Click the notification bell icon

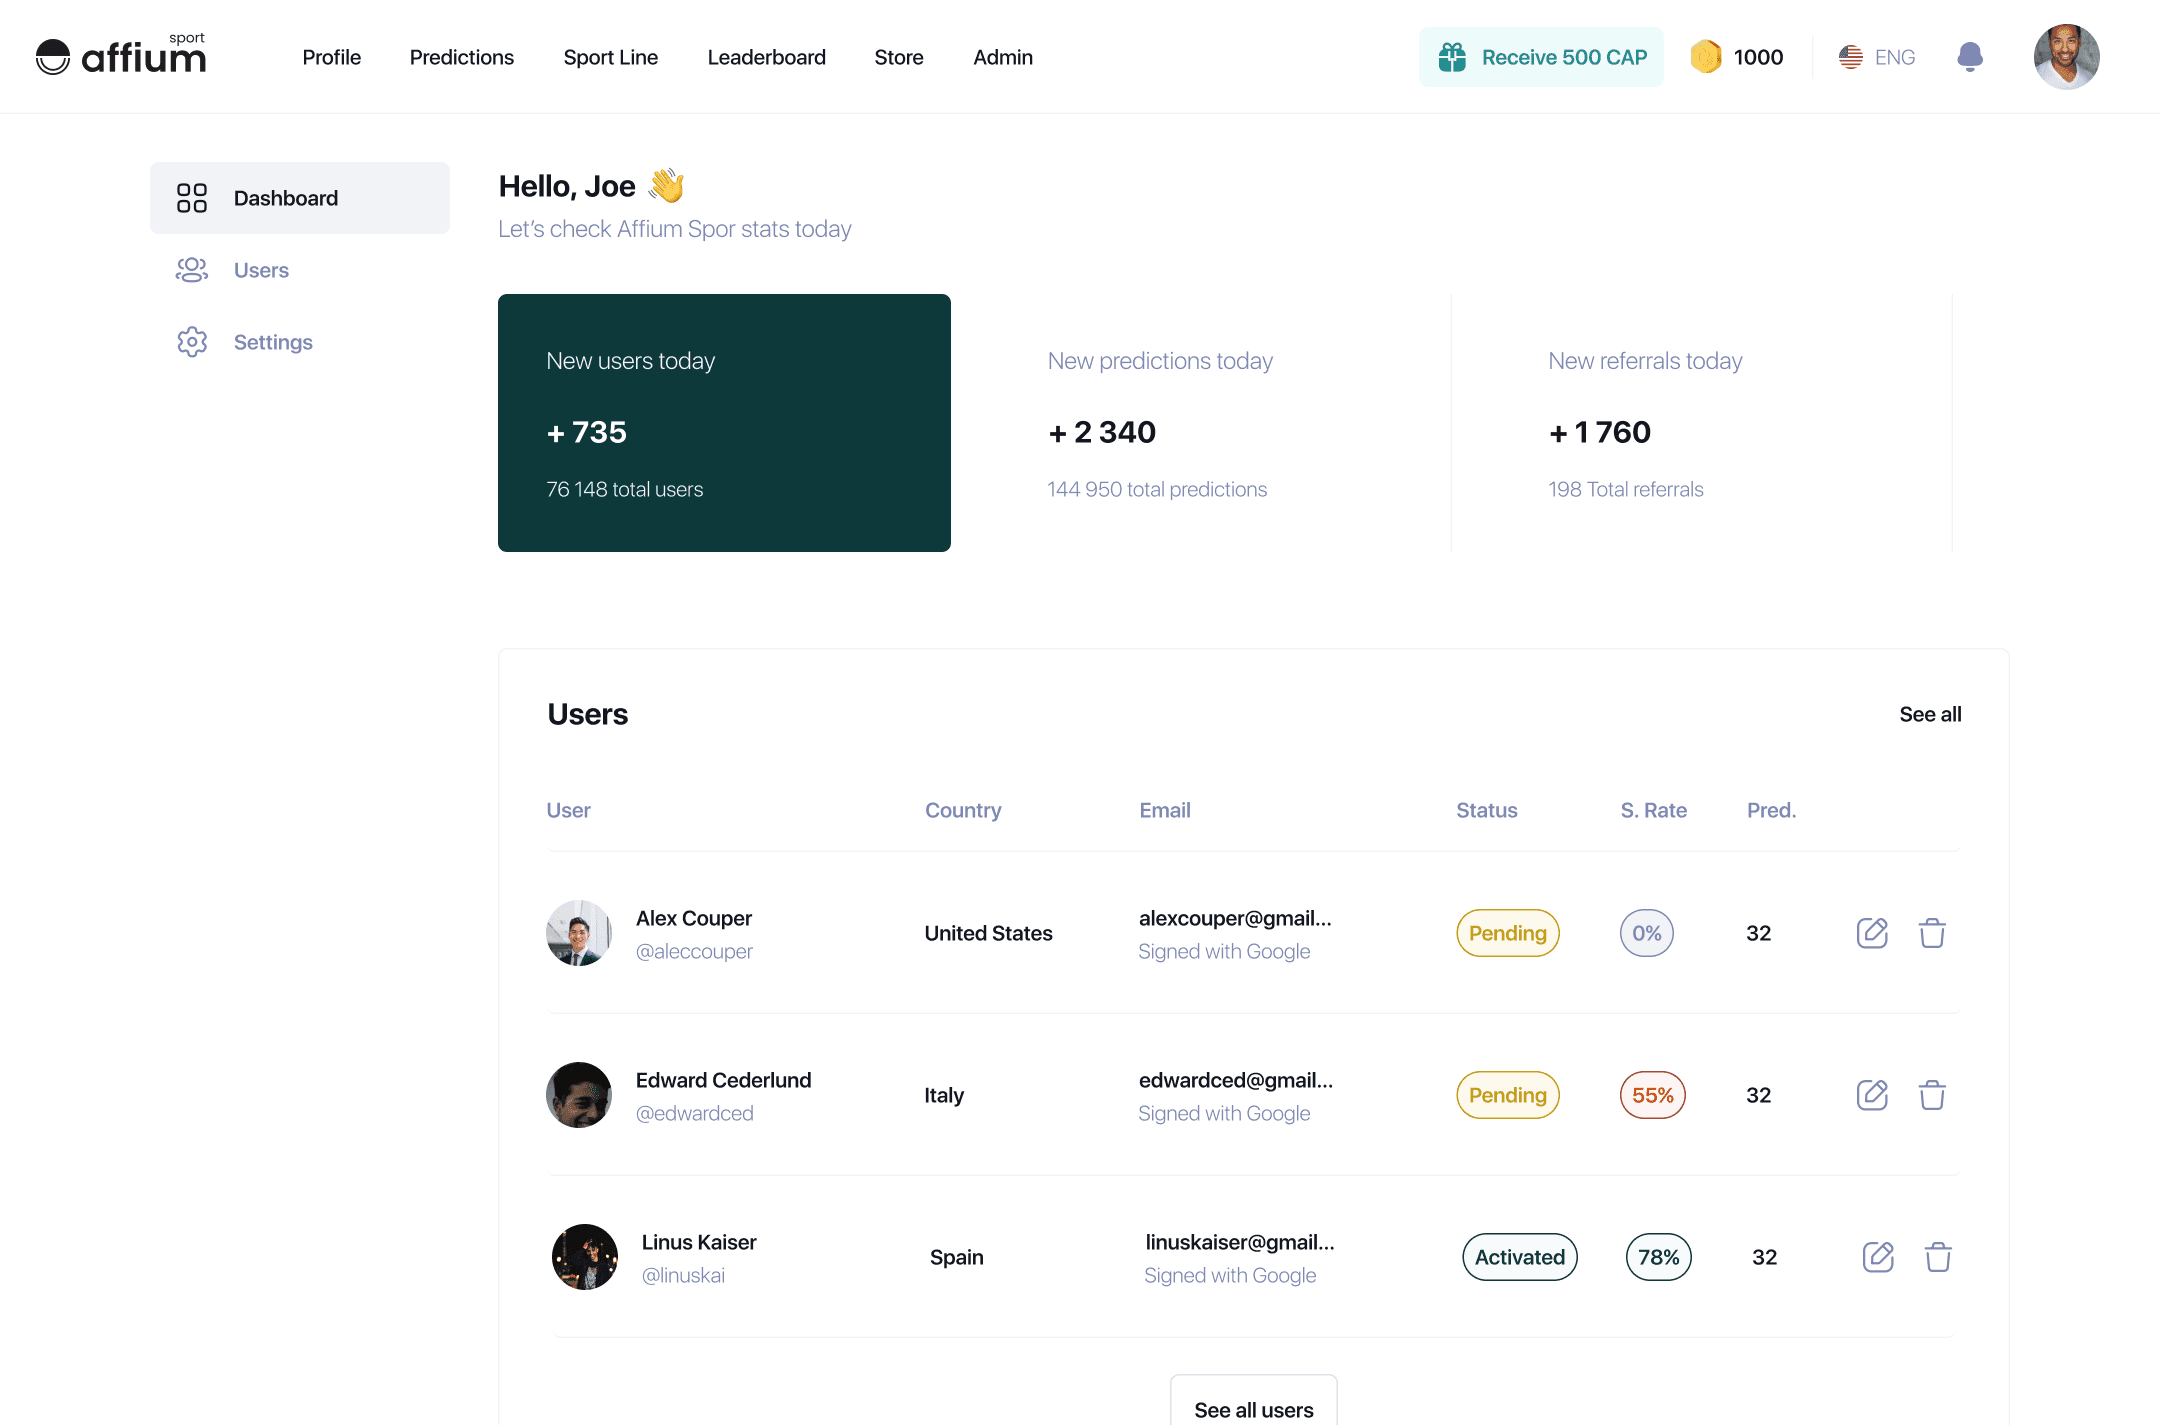[x=1969, y=57]
